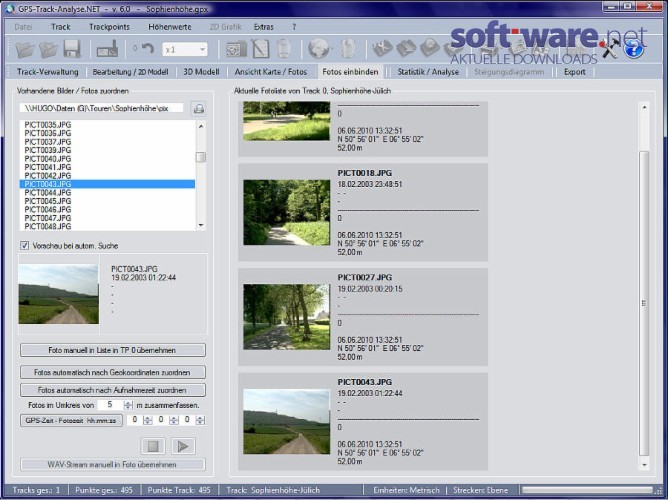
Task: Click the PICT0043.JPG preview thumbnail on left
Action: click(x=58, y=294)
